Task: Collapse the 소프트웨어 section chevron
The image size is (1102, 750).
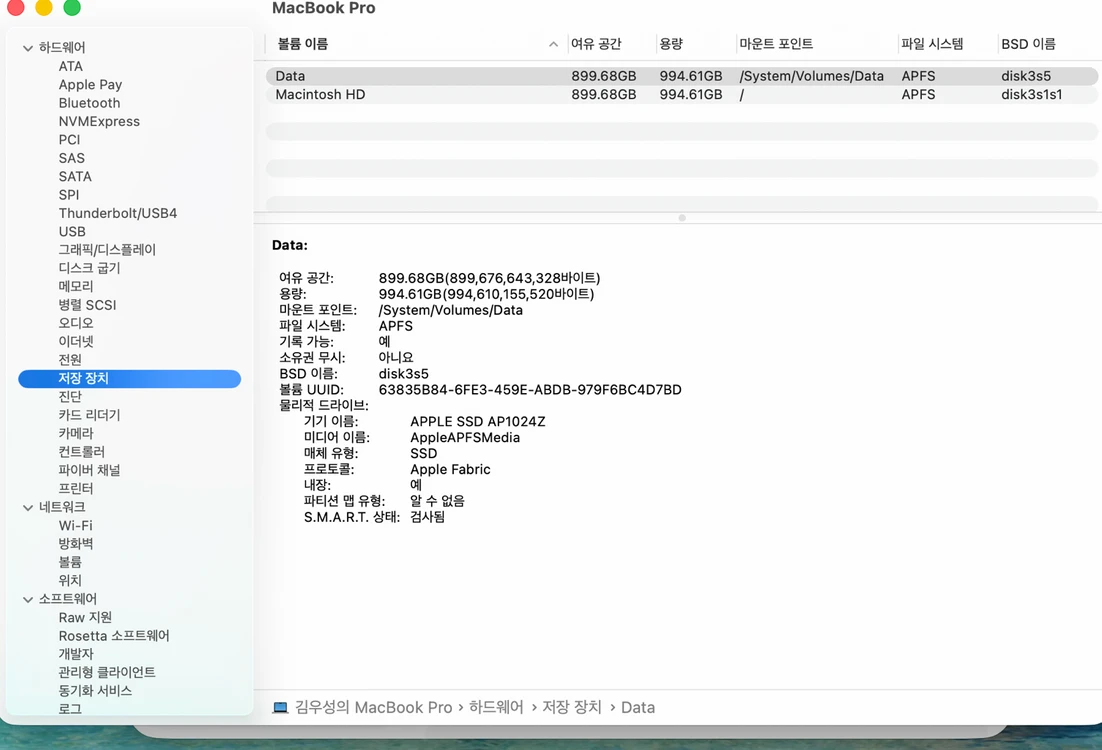Action: (x=28, y=600)
